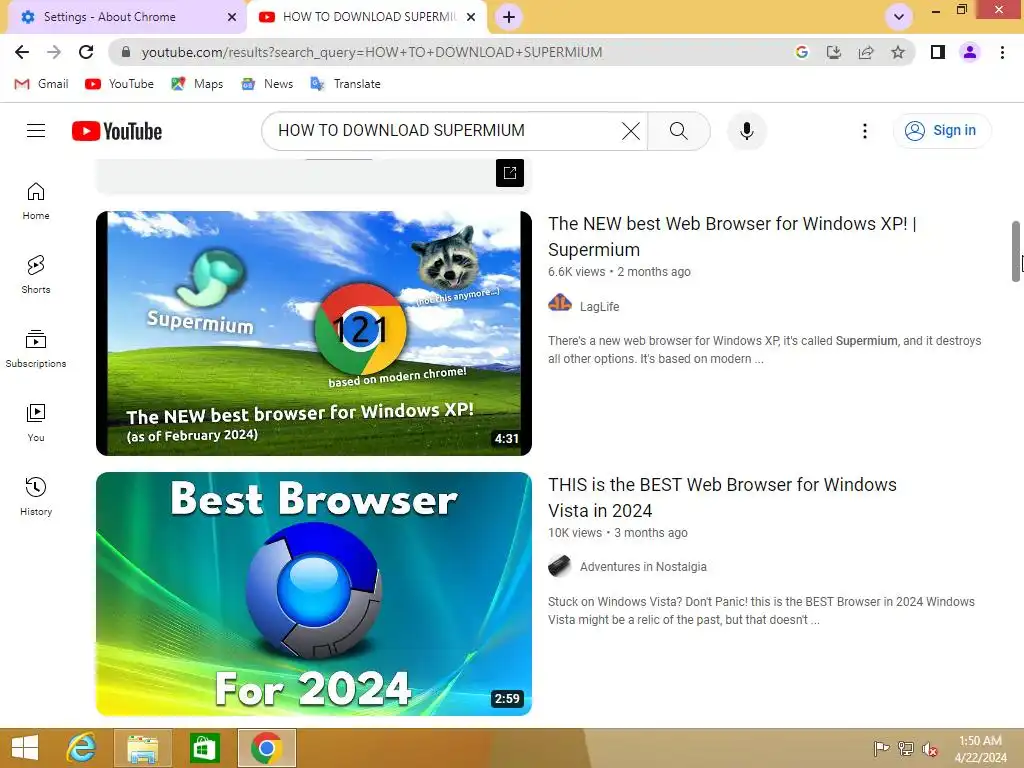This screenshot has height=768, width=1024.
Task: Open Subscriptions in YouTube sidebar
Action: pos(36,349)
